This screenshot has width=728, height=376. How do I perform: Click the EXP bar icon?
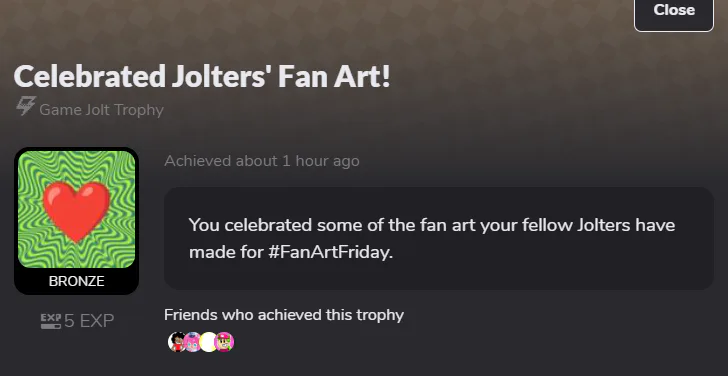coord(50,321)
